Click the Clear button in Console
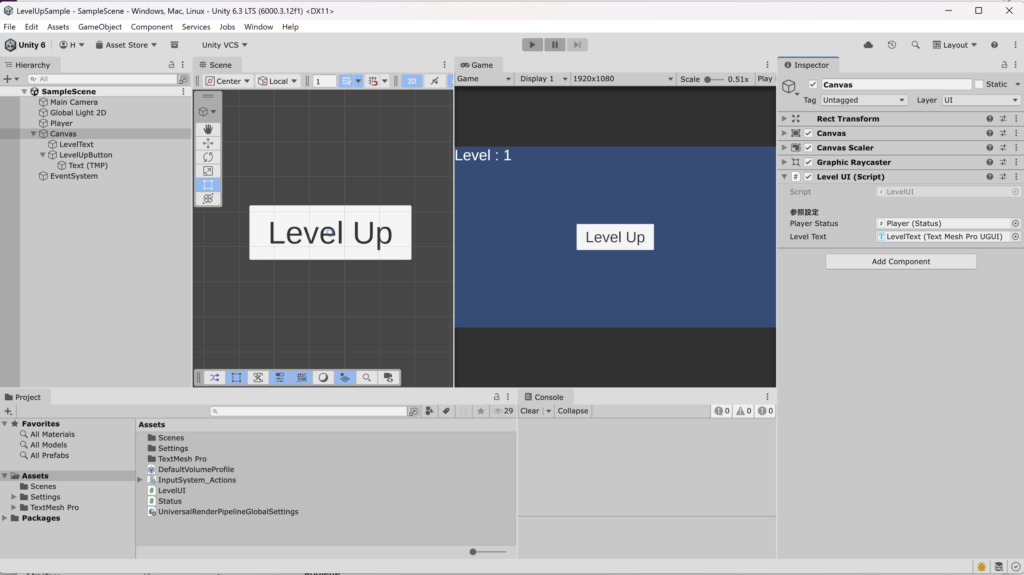Screen dimensions: 1024x575 [x=529, y=411]
